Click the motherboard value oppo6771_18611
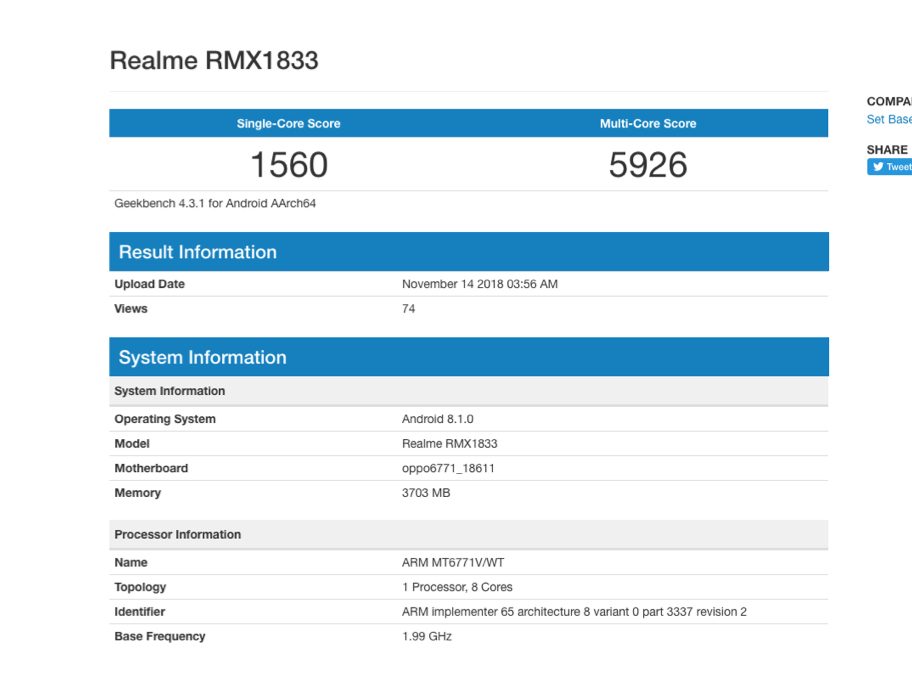912x673 pixels. (448, 468)
